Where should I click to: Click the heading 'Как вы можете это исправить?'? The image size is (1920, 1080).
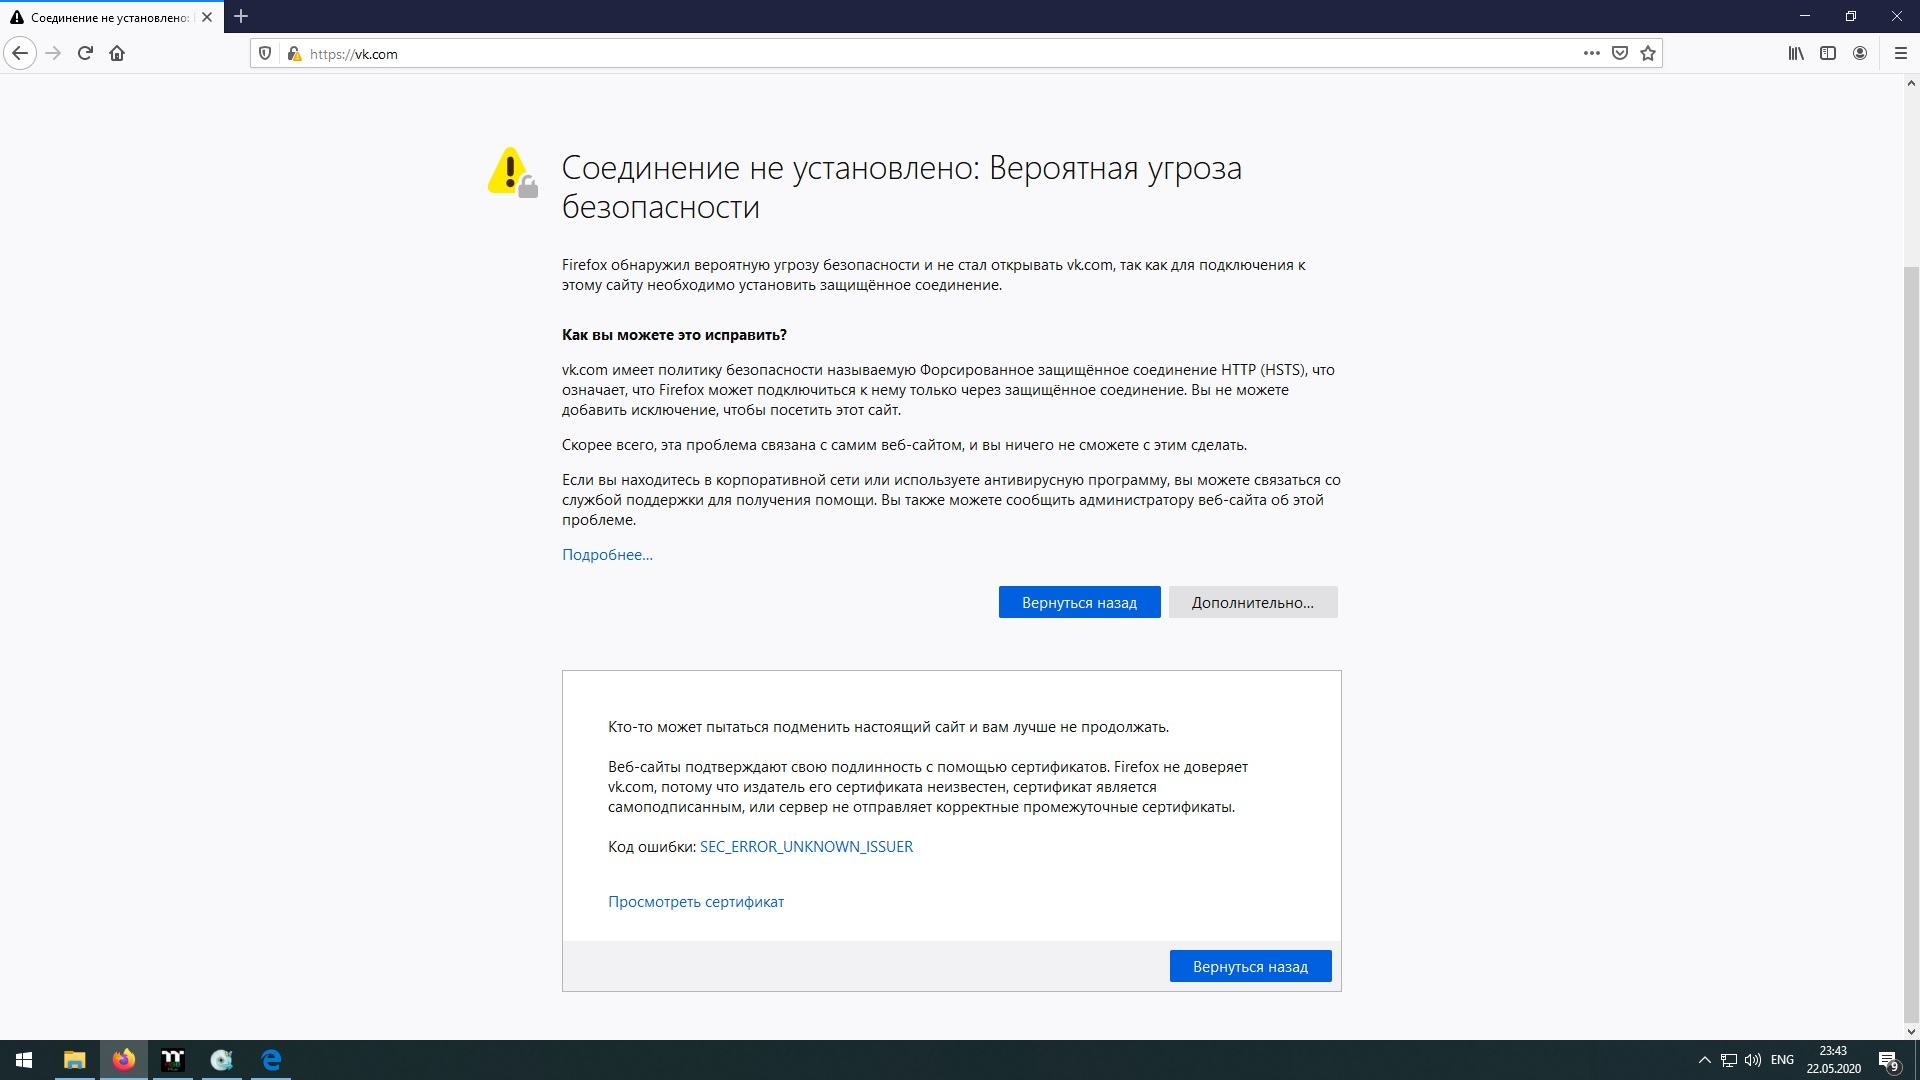click(674, 335)
